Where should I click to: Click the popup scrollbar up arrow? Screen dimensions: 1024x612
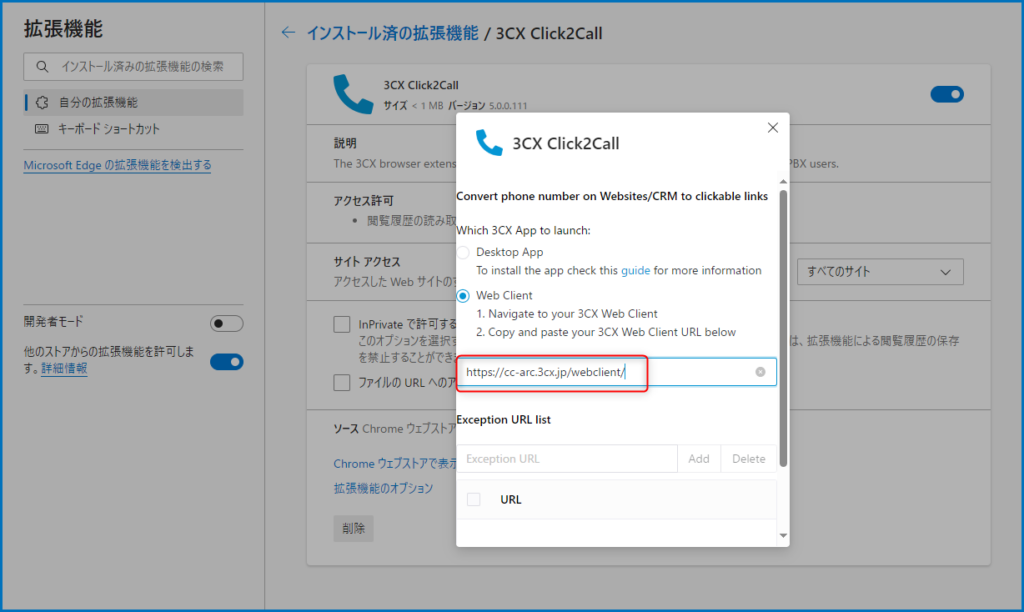tap(783, 182)
